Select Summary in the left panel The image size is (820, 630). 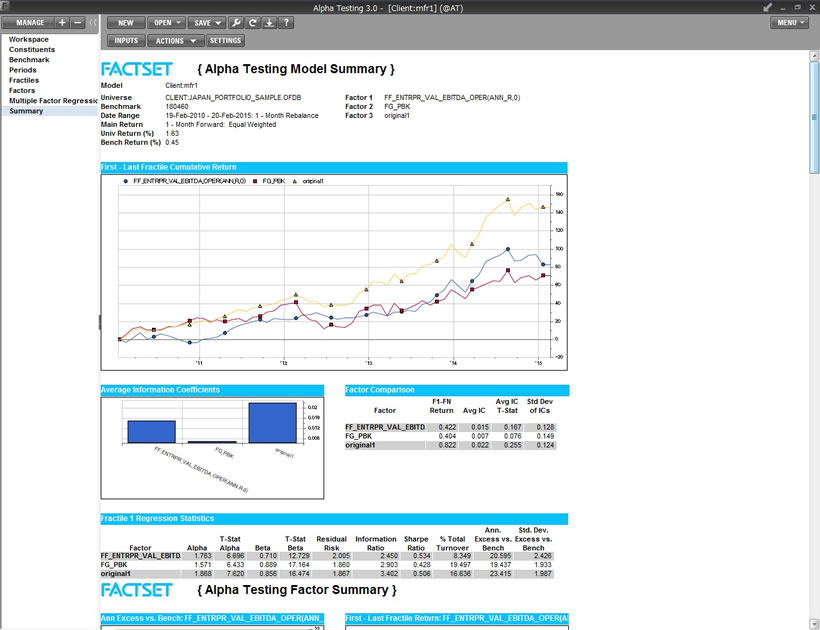pos(50,111)
